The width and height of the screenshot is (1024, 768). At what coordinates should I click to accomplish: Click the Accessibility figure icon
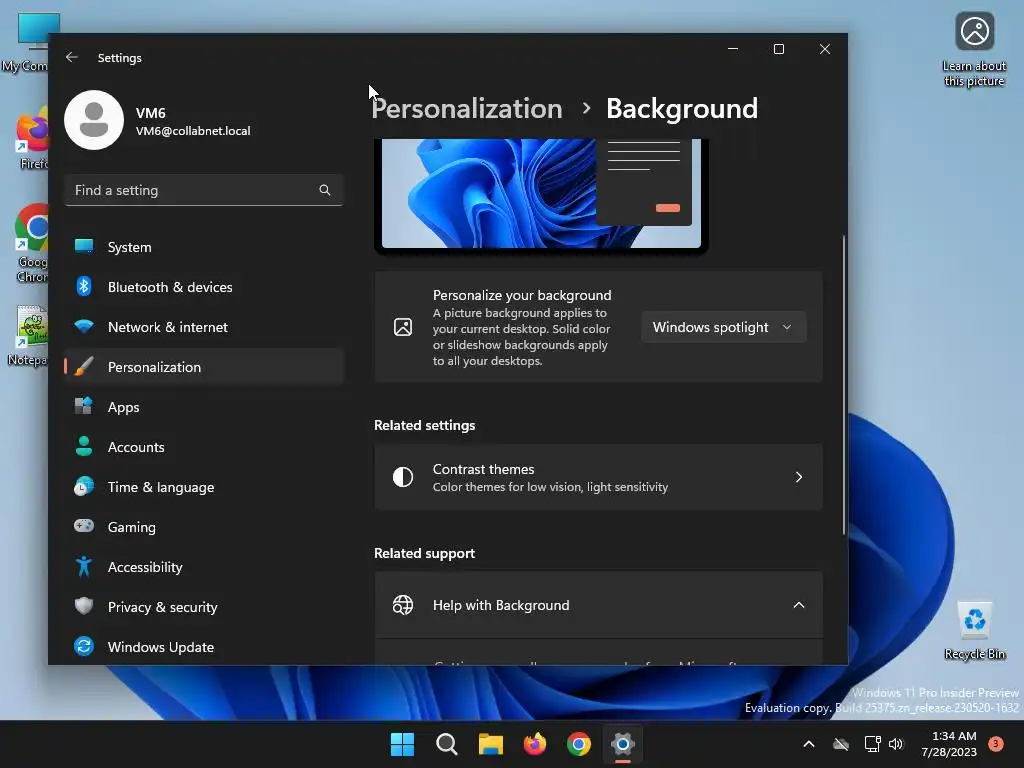(x=84, y=566)
